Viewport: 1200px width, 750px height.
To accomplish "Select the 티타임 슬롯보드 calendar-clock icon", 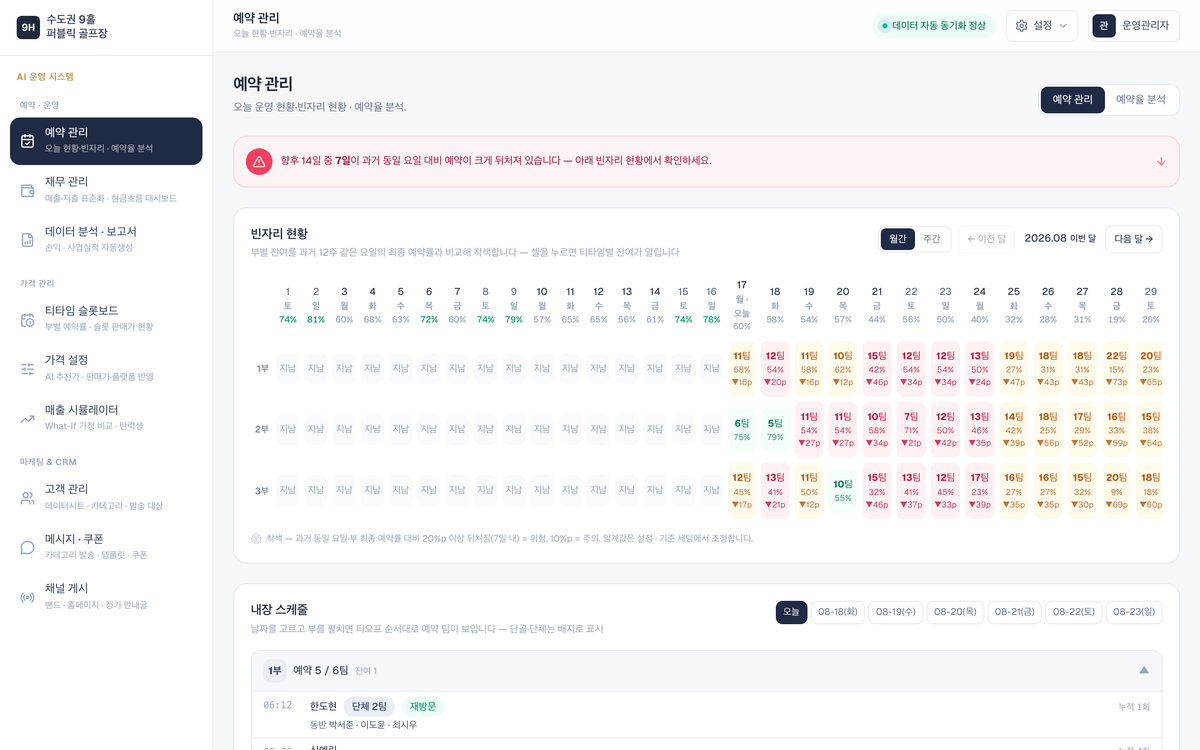I will [x=28, y=319].
